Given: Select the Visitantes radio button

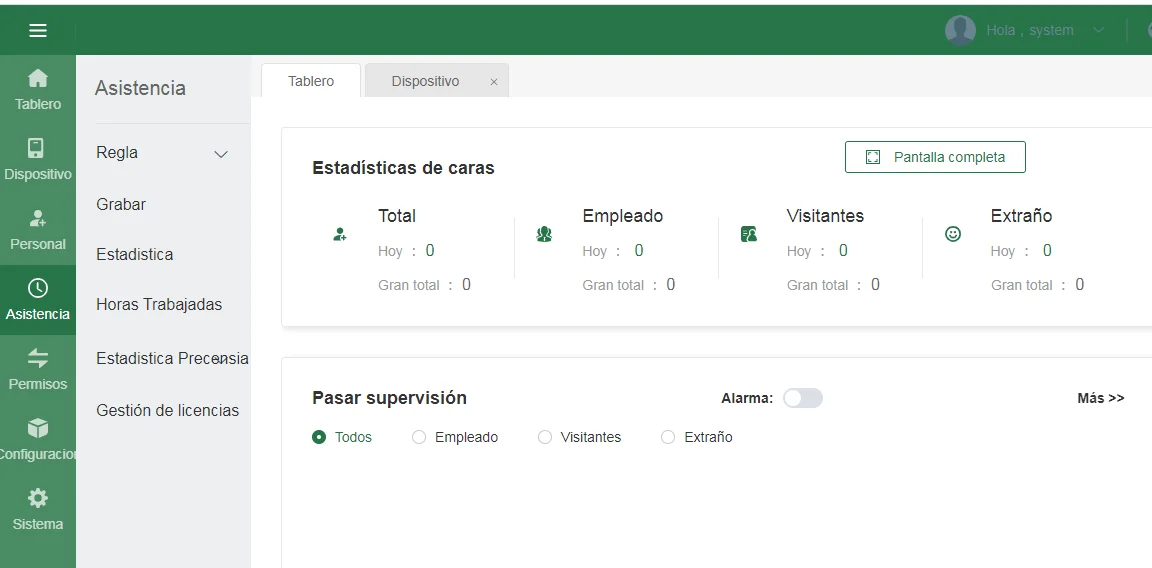Looking at the screenshot, I should (545, 437).
